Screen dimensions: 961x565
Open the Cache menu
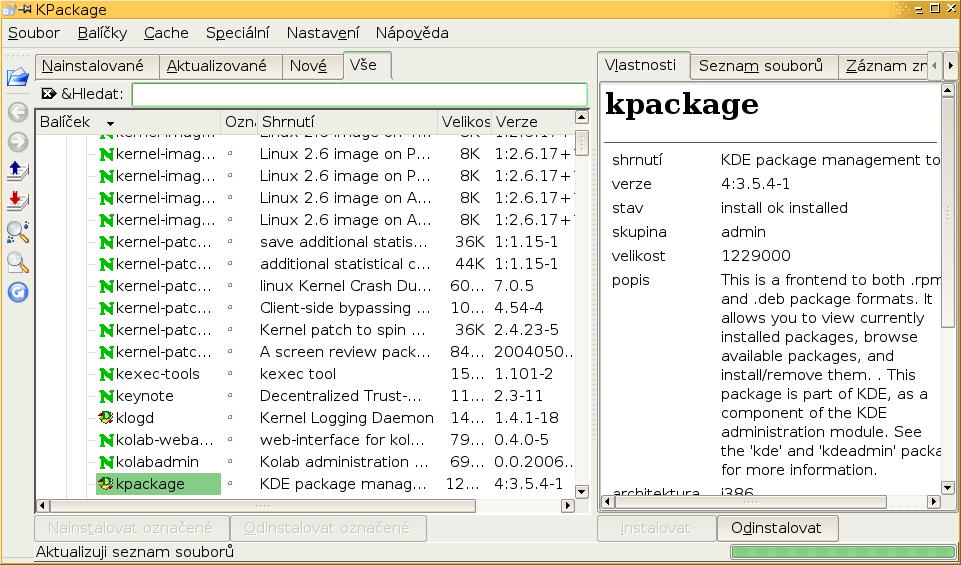(166, 33)
